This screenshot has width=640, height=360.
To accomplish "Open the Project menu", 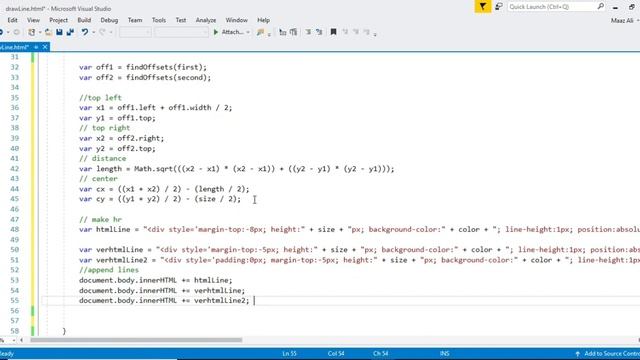I will point(58,20).
